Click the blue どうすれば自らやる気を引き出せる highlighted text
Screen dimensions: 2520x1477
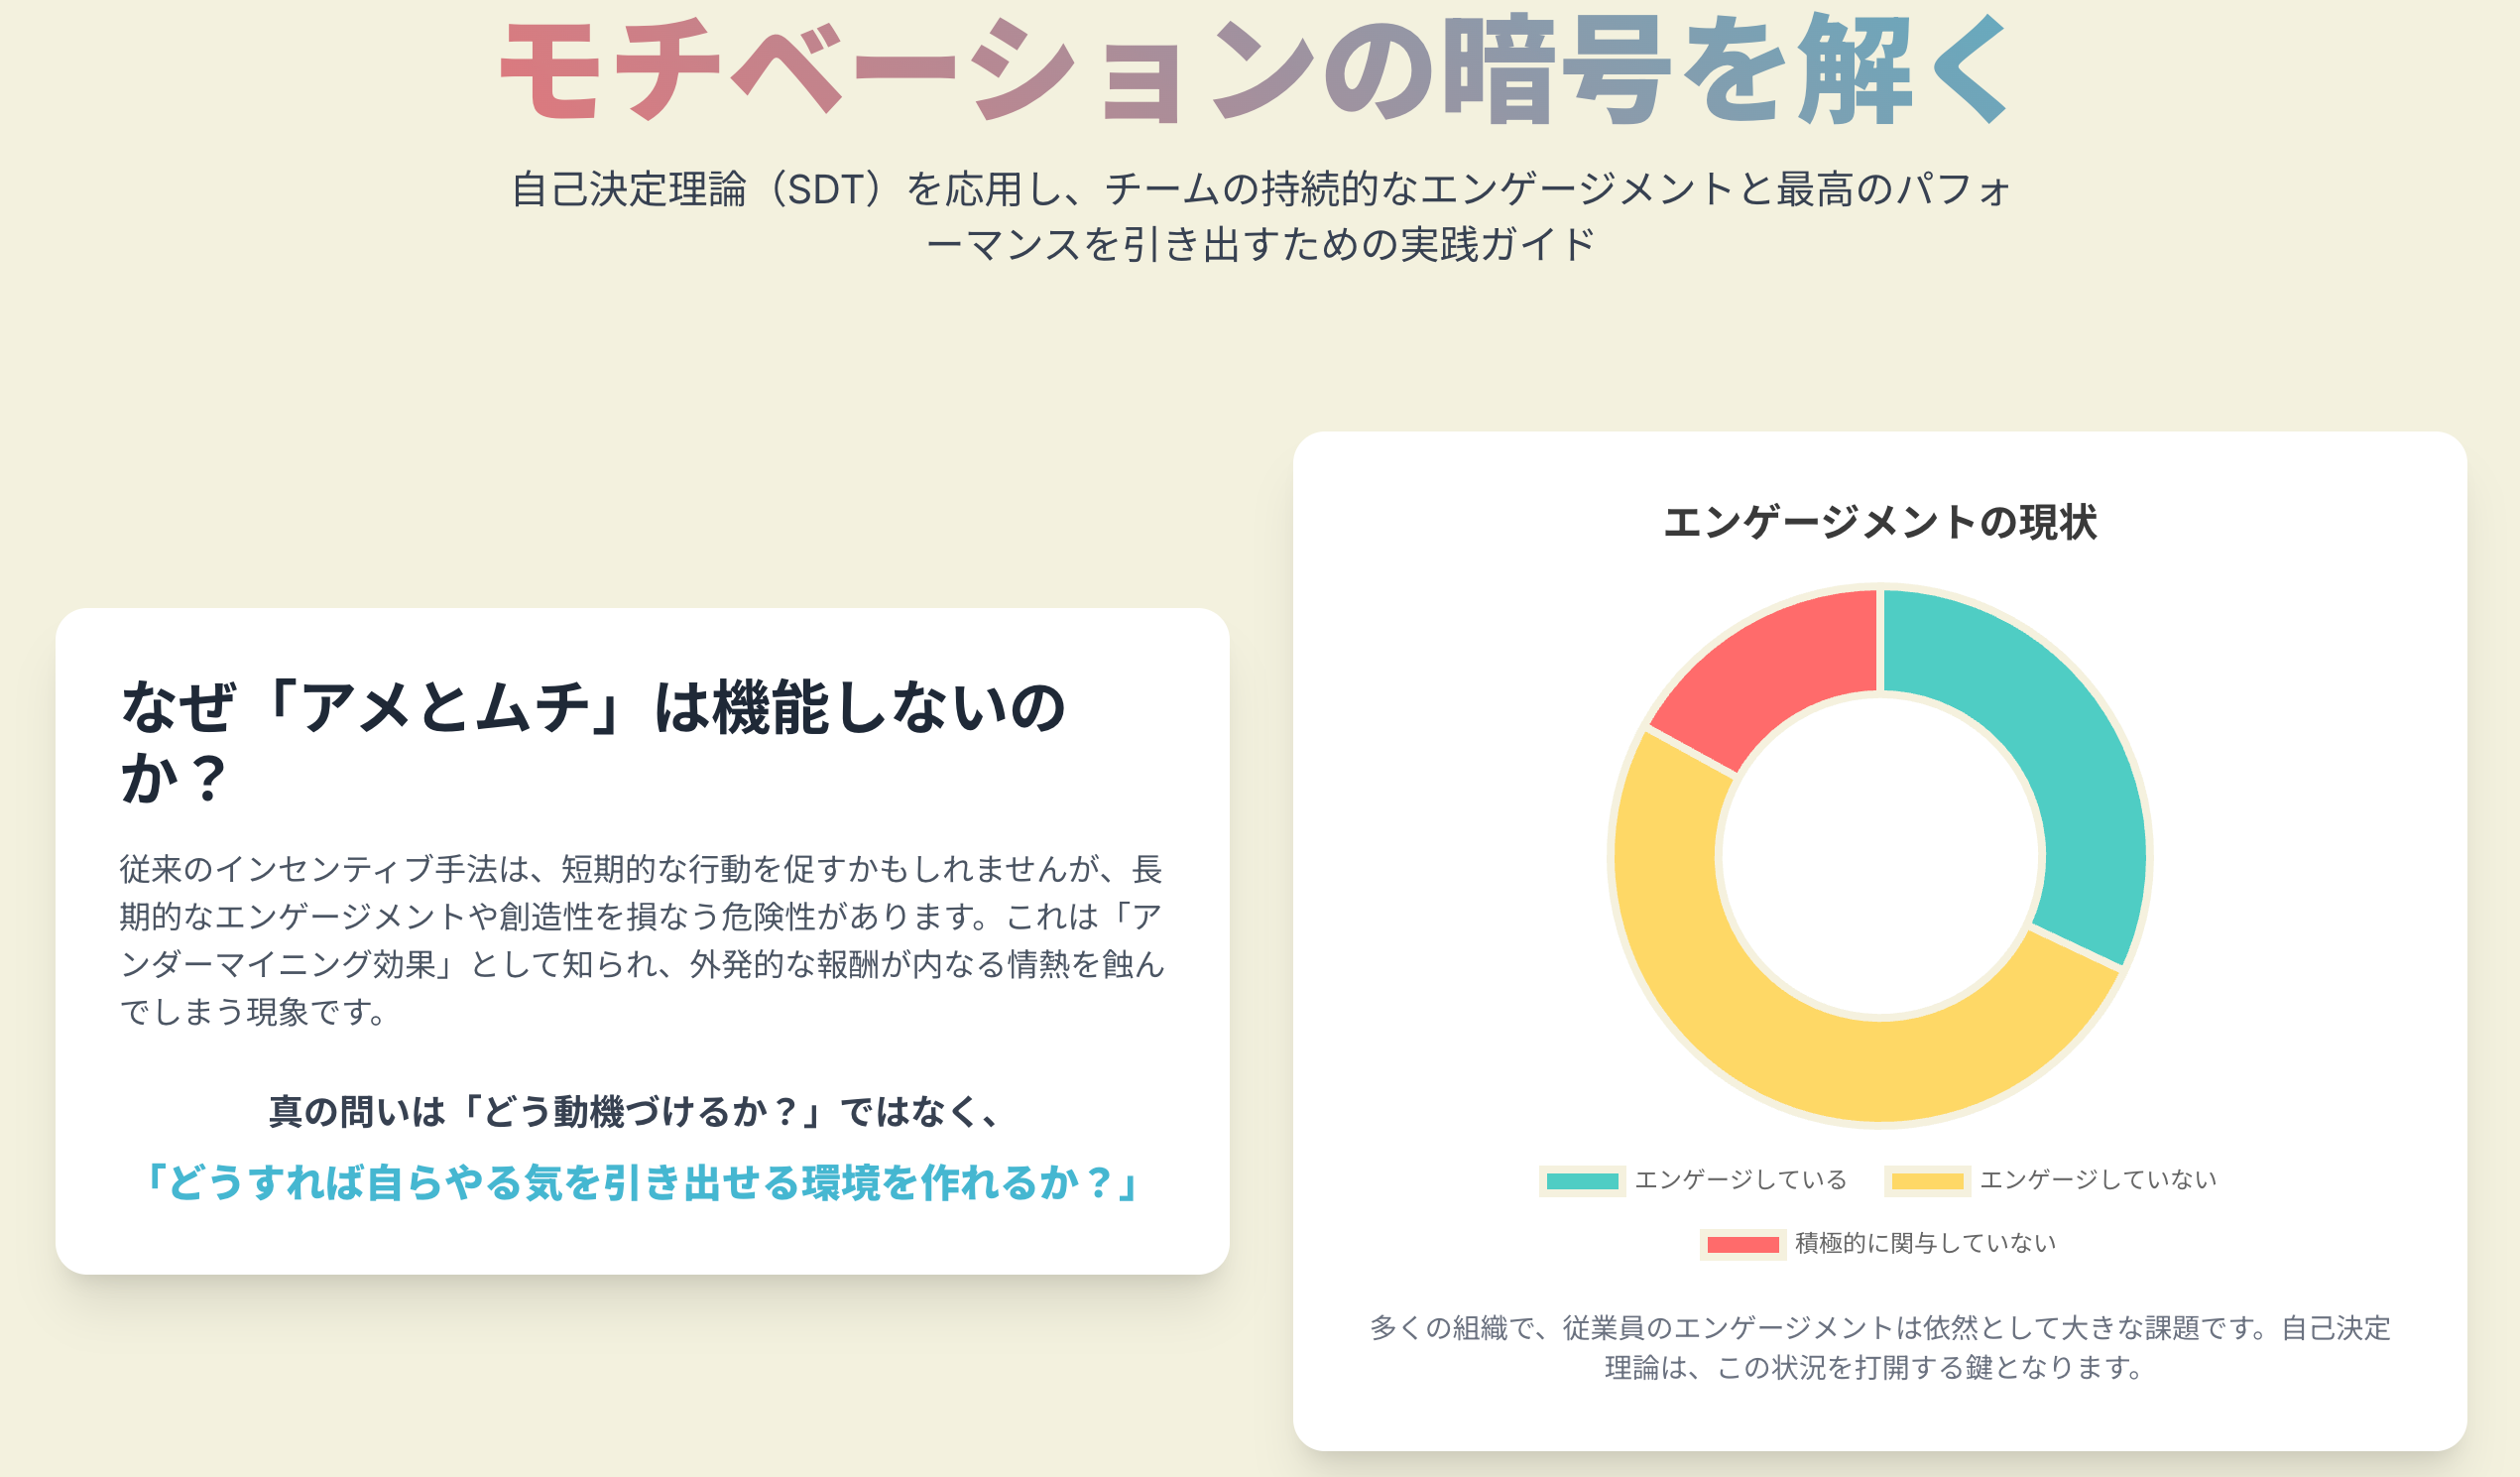pos(641,1183)
